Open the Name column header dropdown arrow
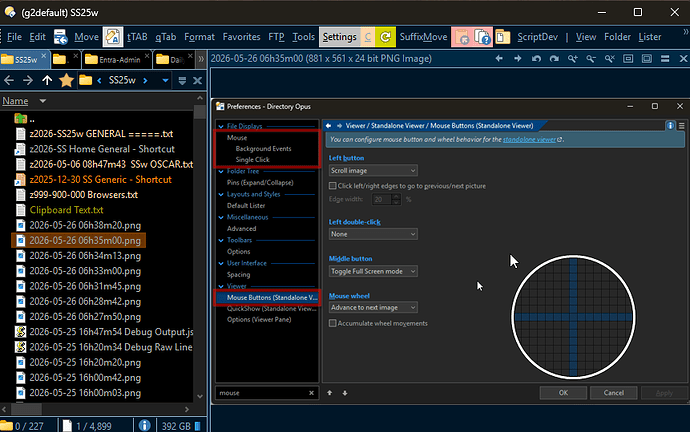This screenshot has height=432, width=690. pyautogui.click(x=43, y=101)
